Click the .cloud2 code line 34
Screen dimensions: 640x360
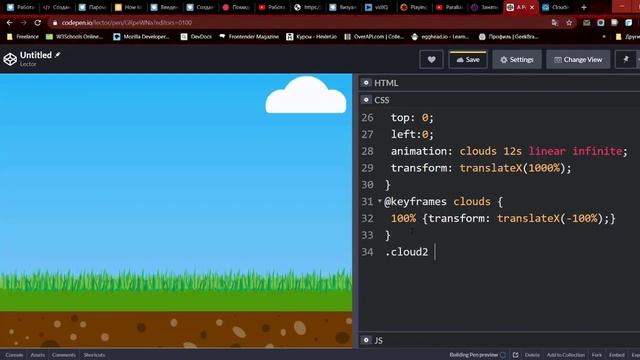click(407, 252)
